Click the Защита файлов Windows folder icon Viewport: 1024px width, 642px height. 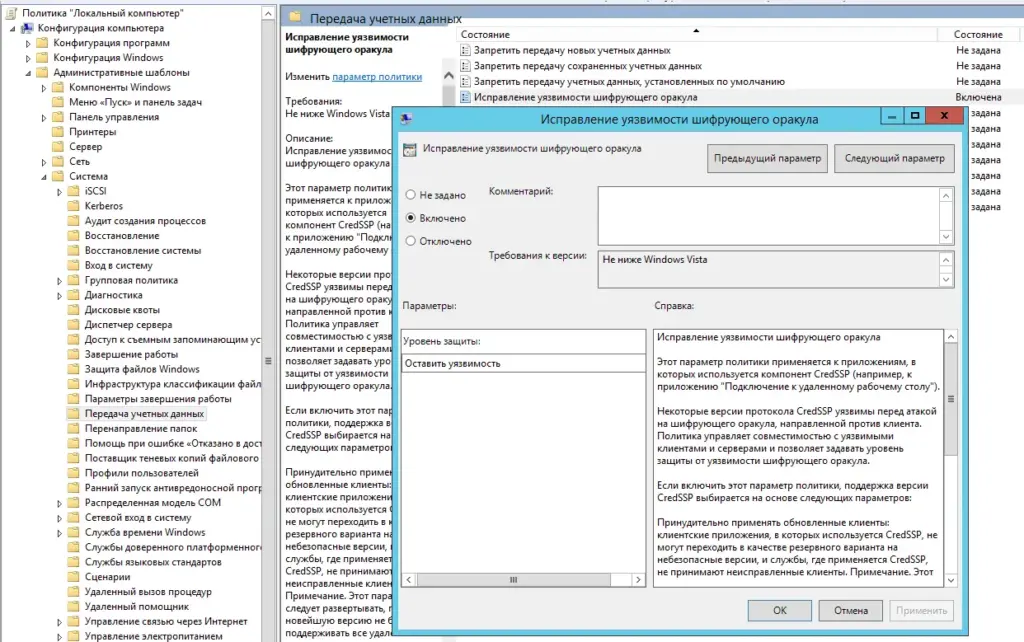pos(74,369)
